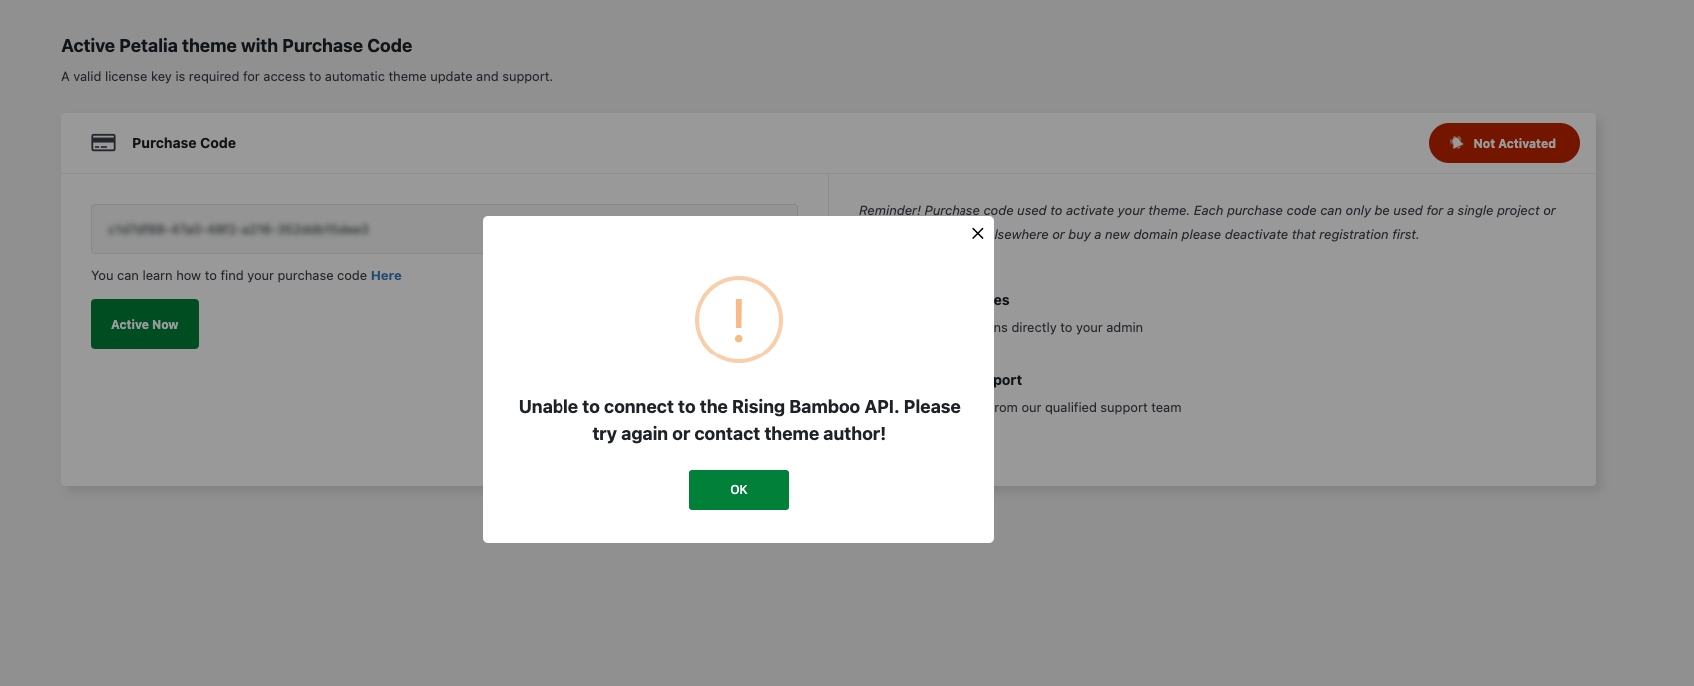Click the partially hidden 'port' heading

[1008, 381]
